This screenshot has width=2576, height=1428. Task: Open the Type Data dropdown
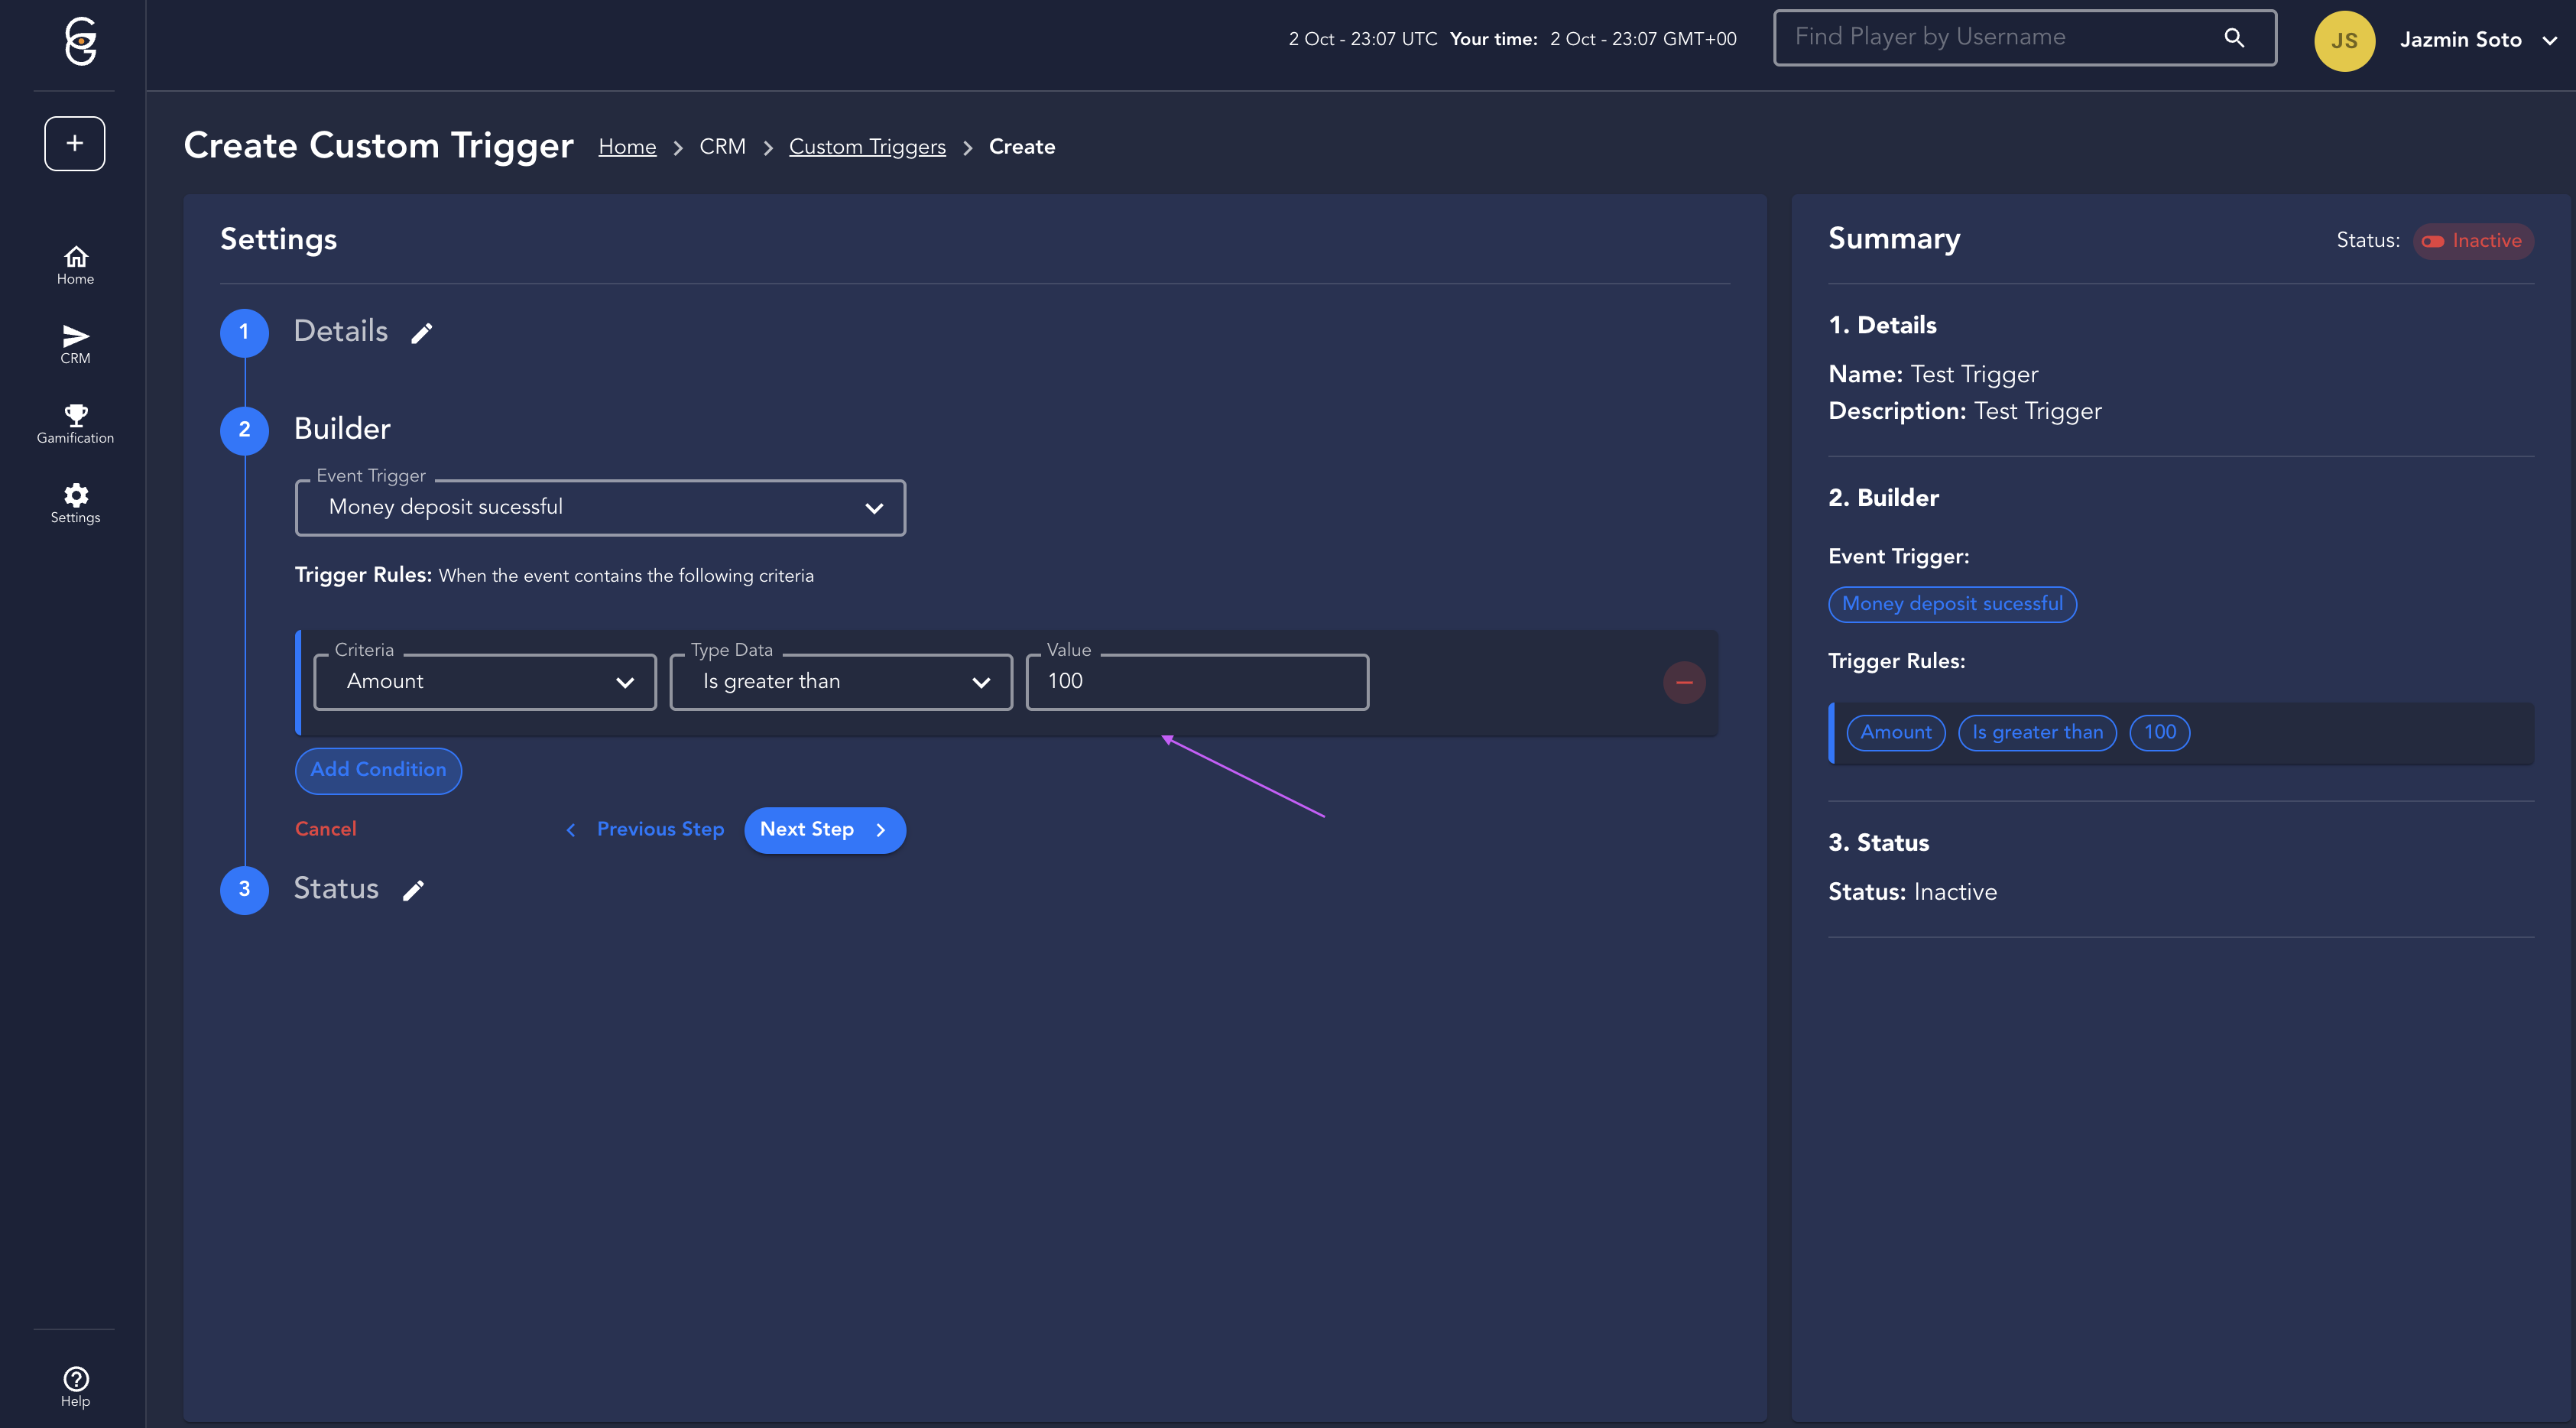point(841,682)
